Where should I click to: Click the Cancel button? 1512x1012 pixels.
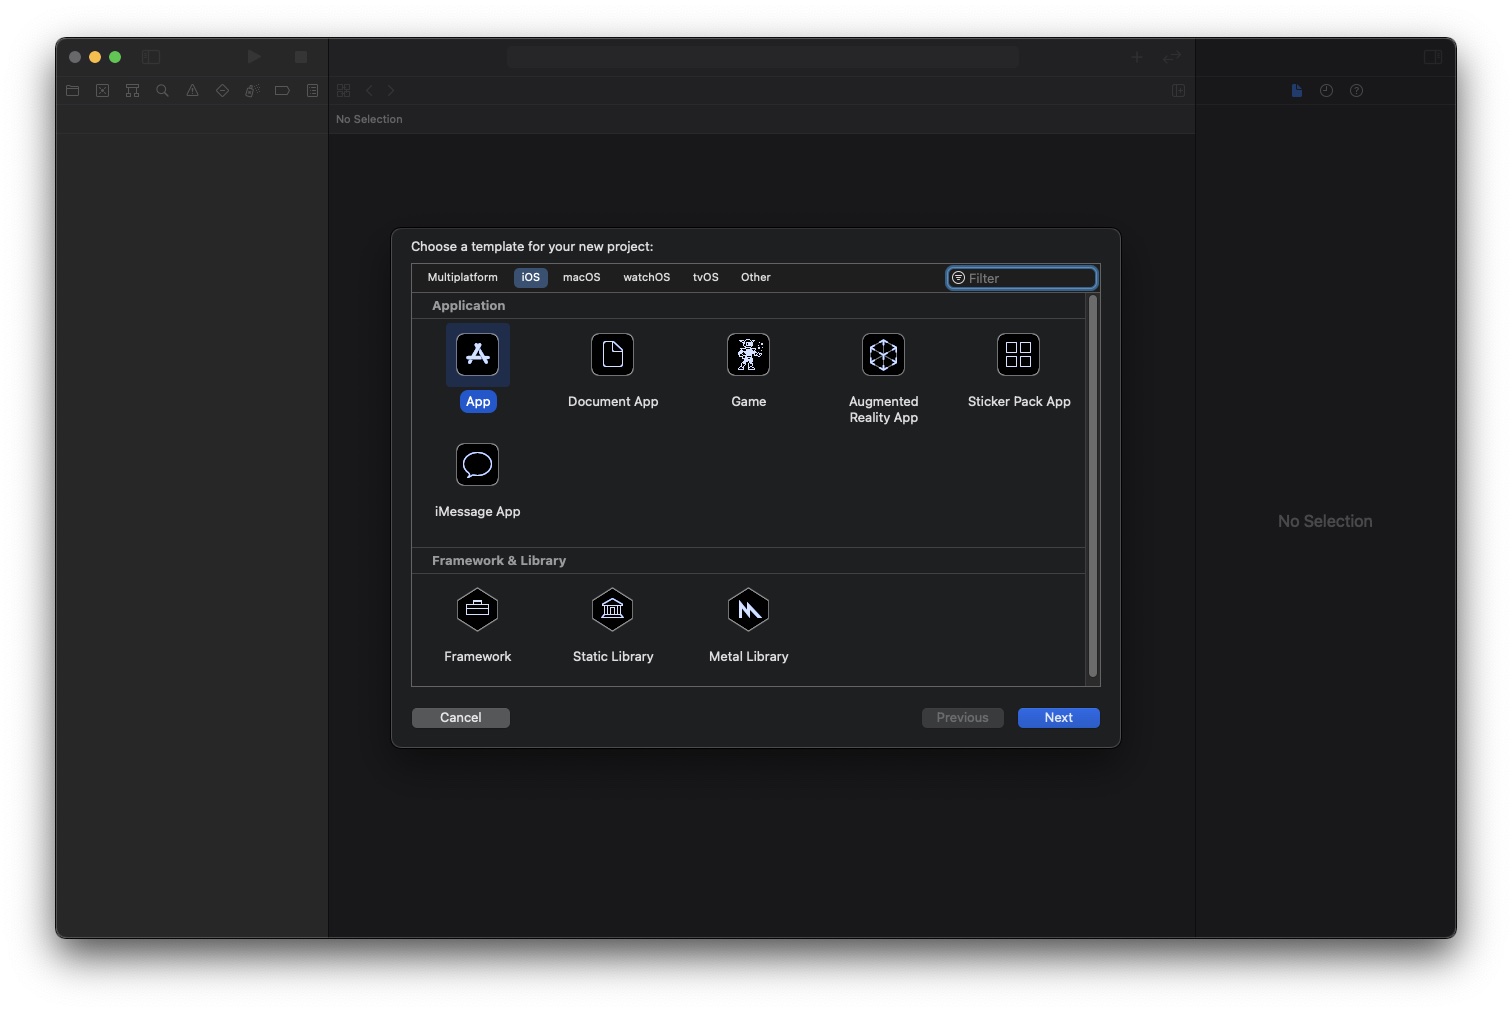click(x=461, y=717)
